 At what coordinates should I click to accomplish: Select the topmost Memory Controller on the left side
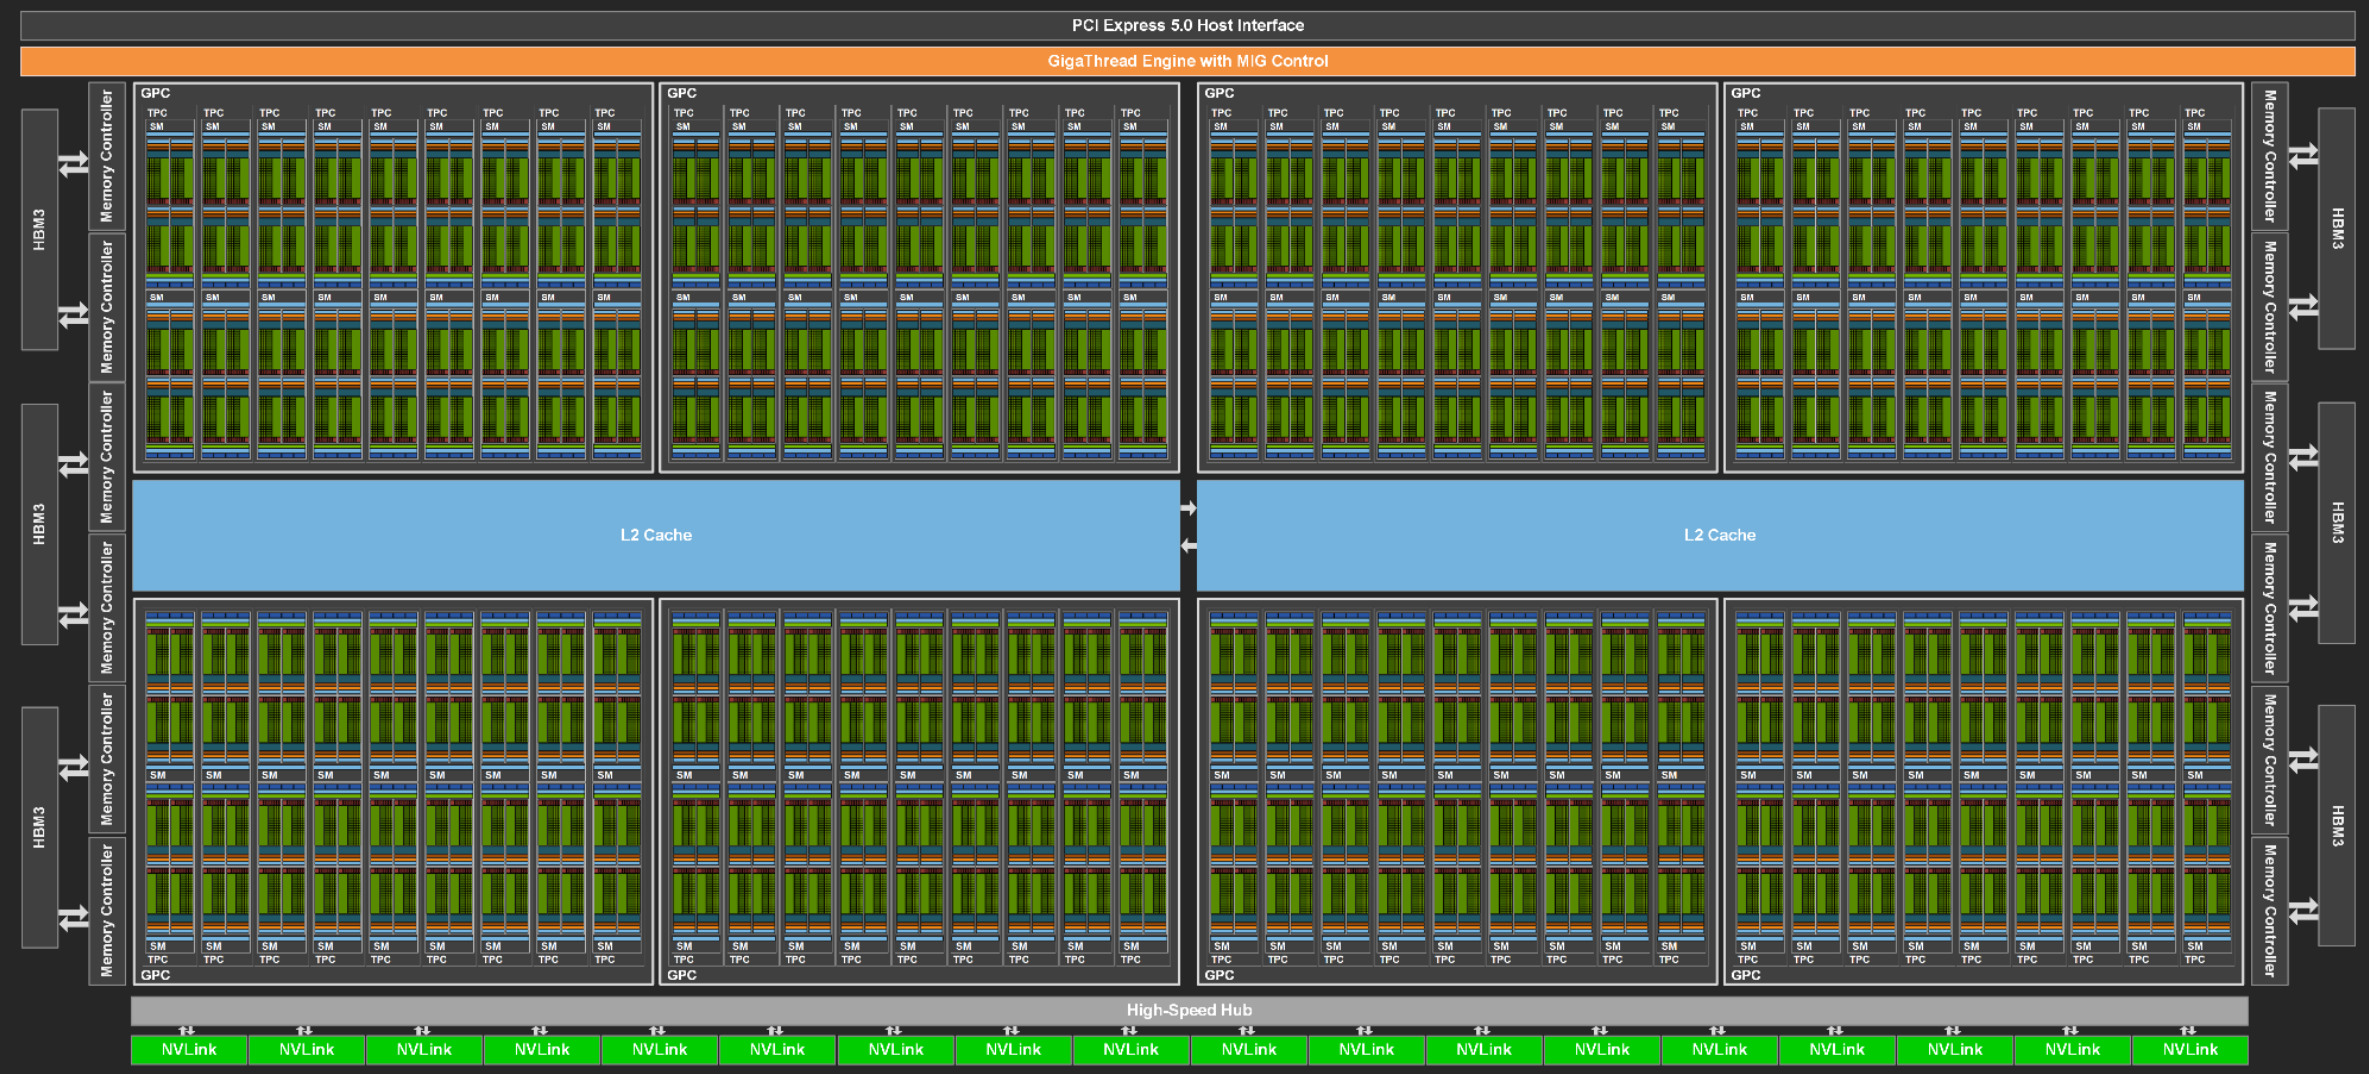107,155
